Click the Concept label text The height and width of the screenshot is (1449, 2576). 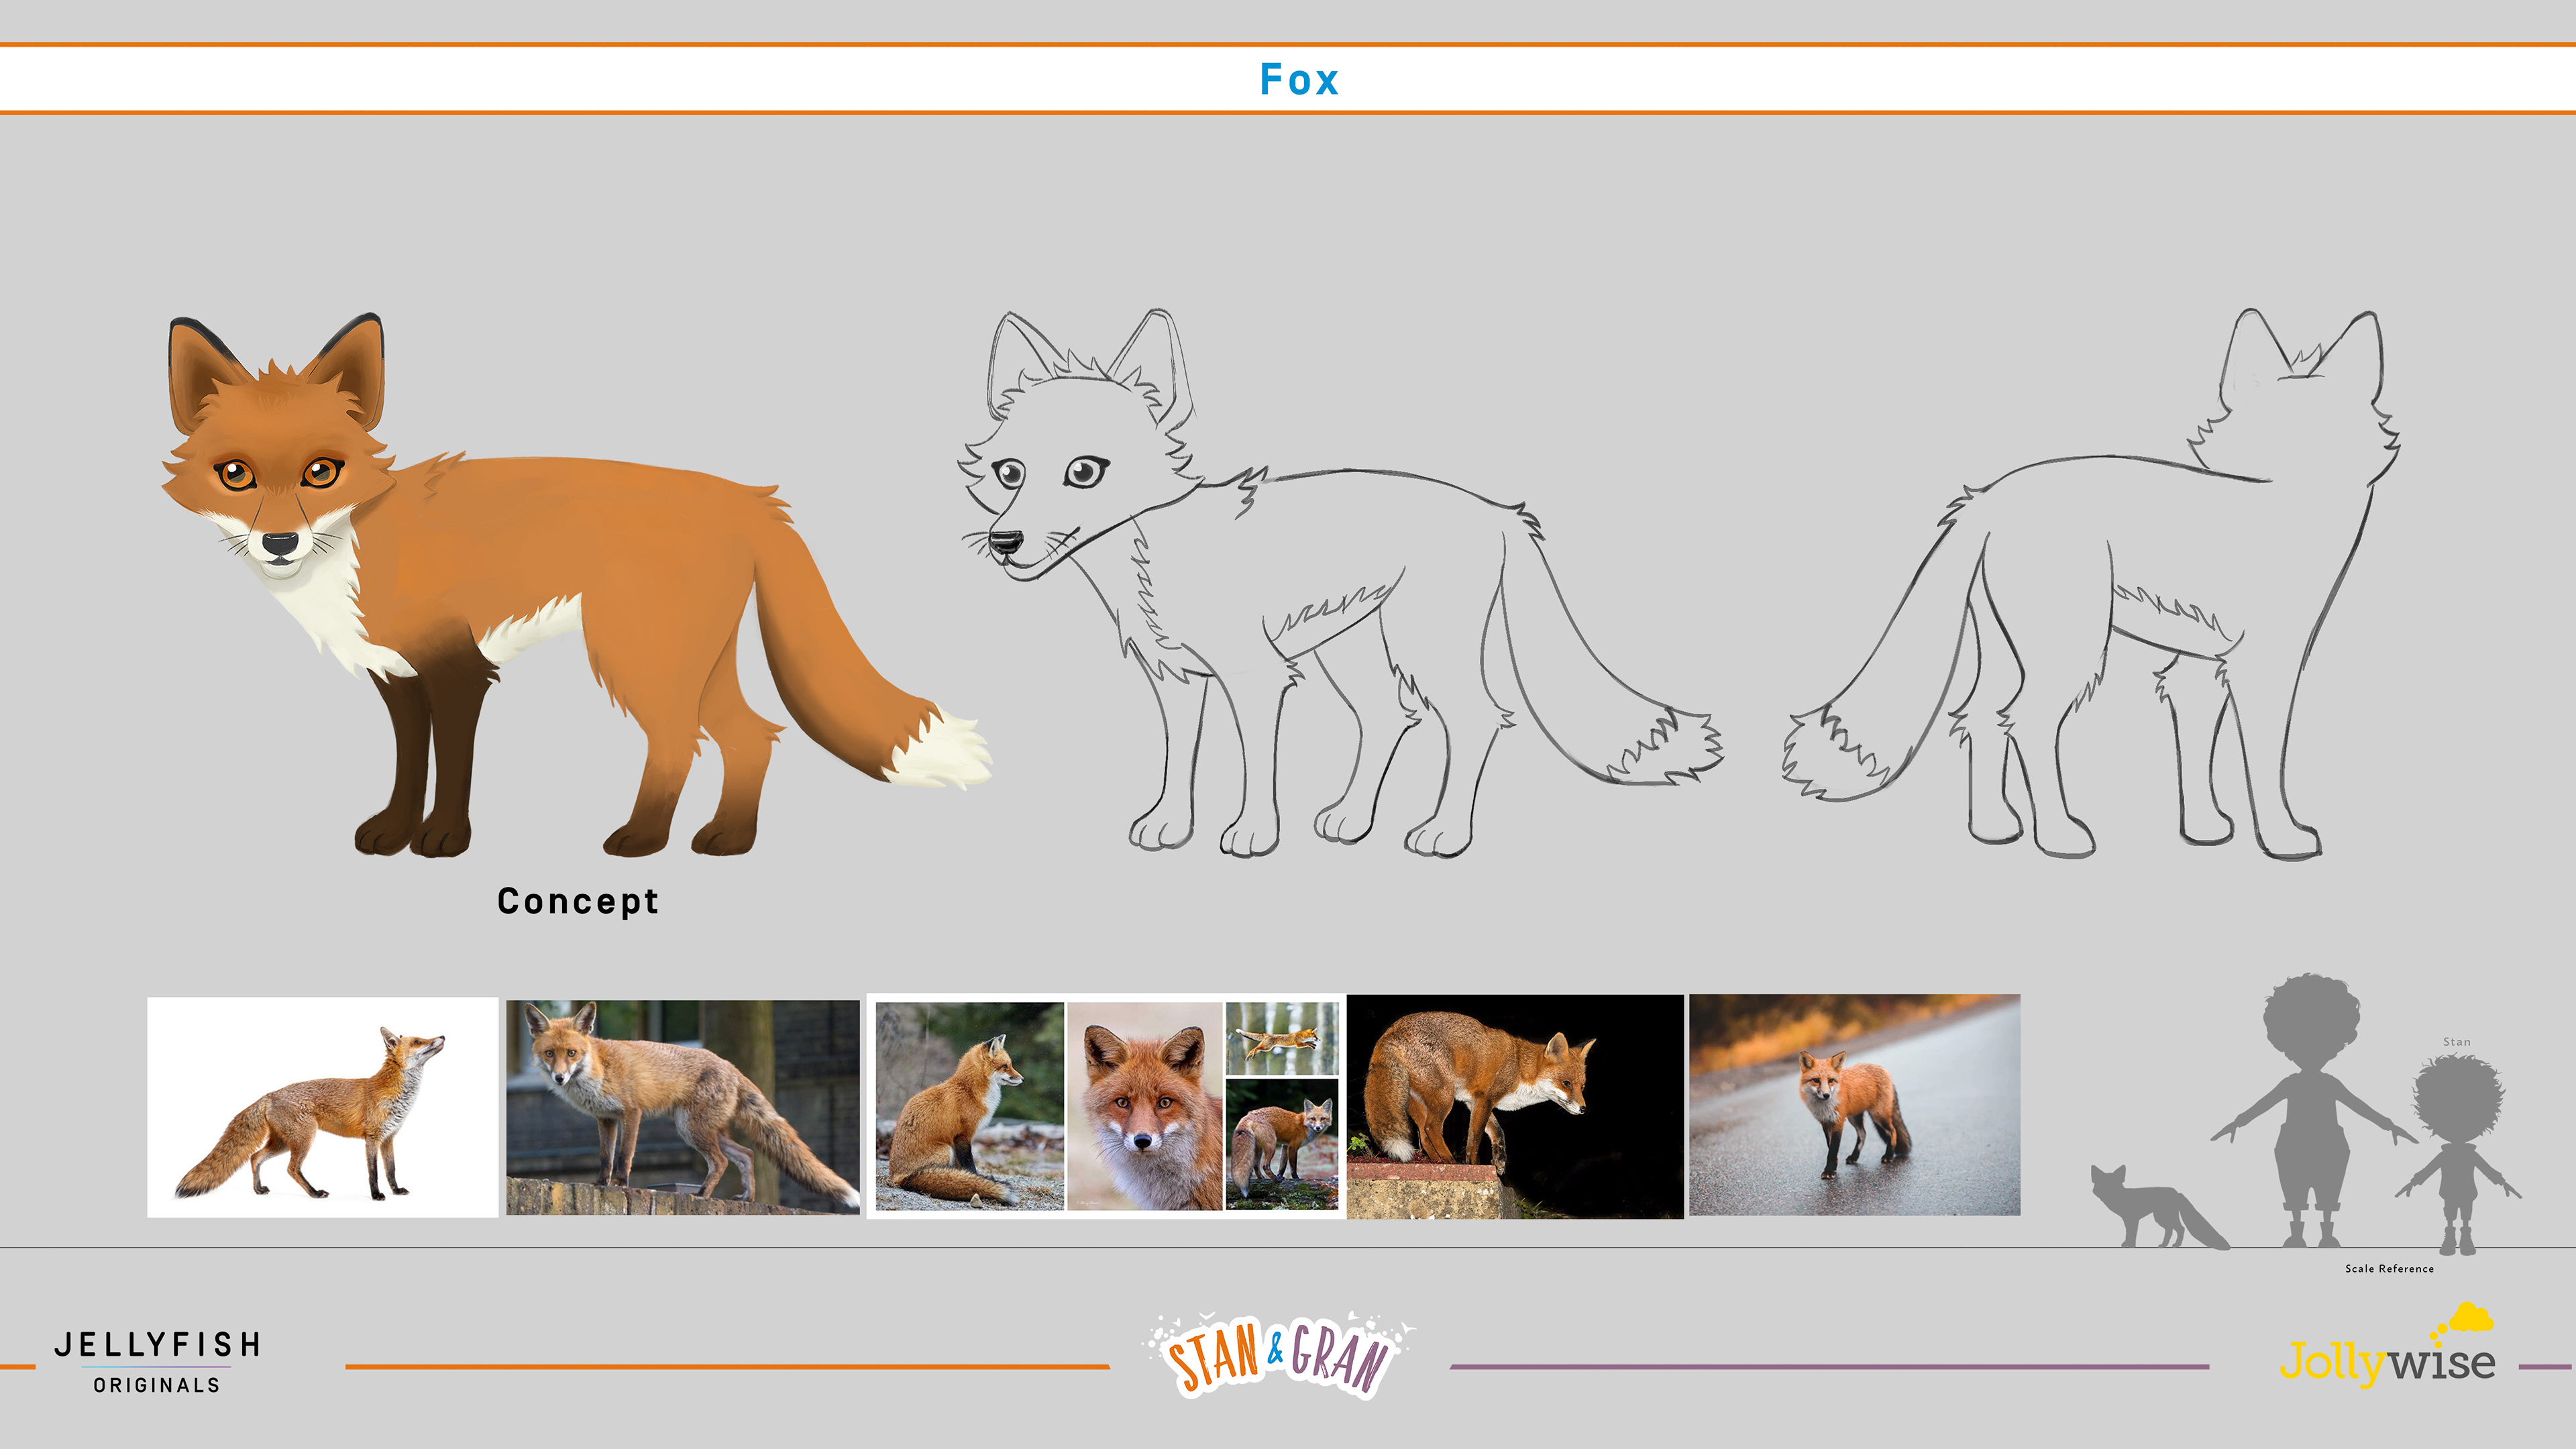[578, 901]
